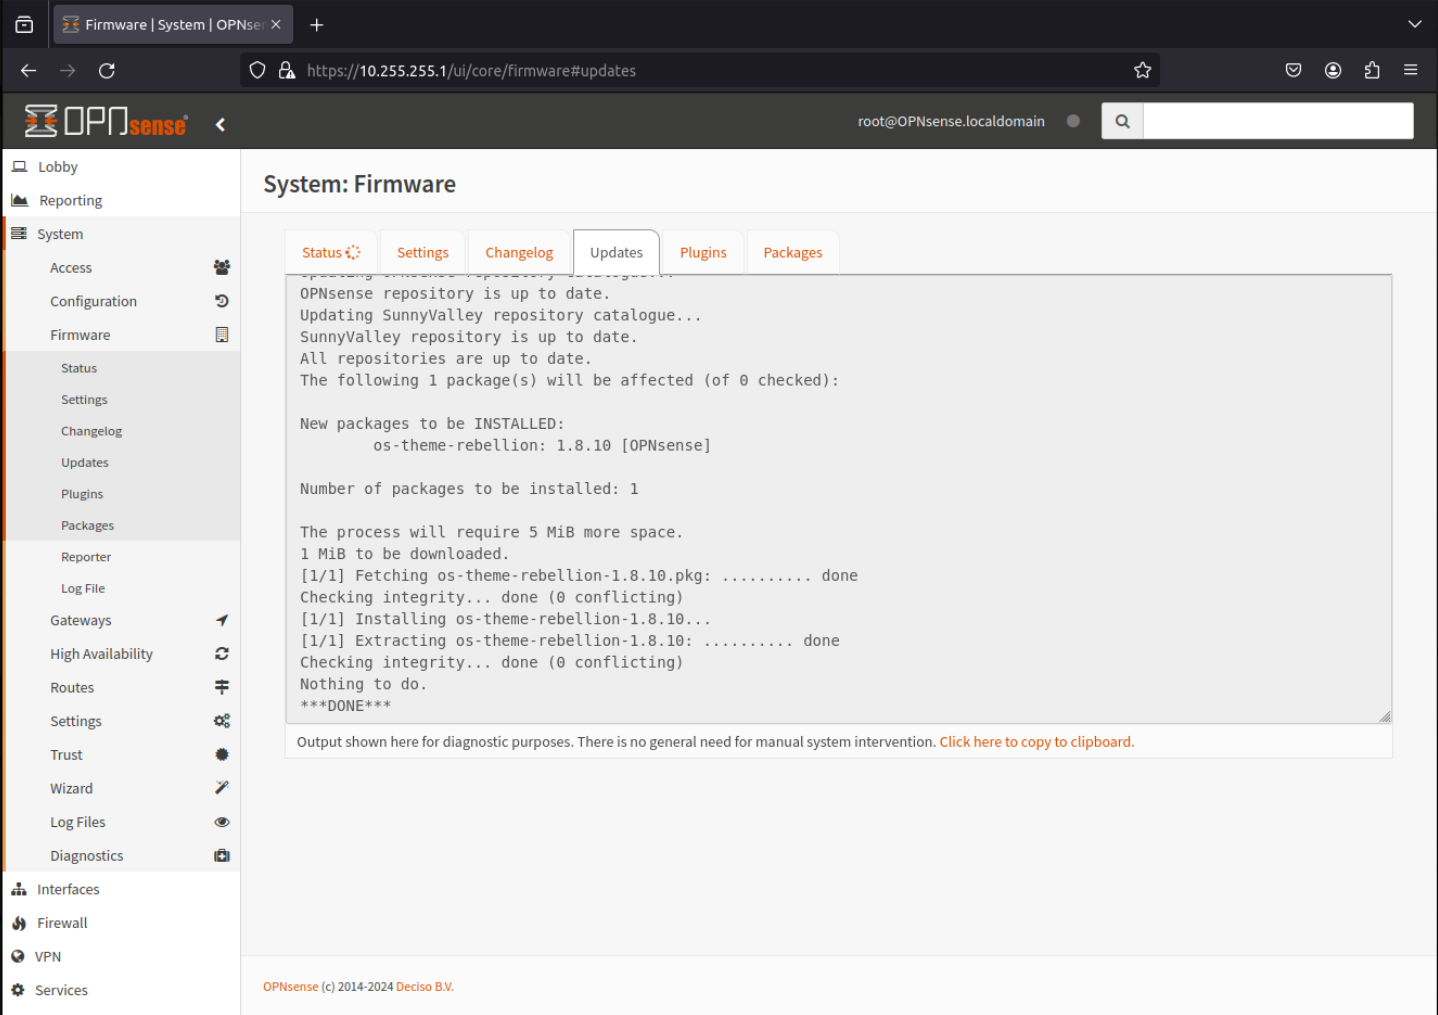Click the Reporting chart icon
Image resolution: width=1438 pixels, height=1015 pixels.
[19, 200]
